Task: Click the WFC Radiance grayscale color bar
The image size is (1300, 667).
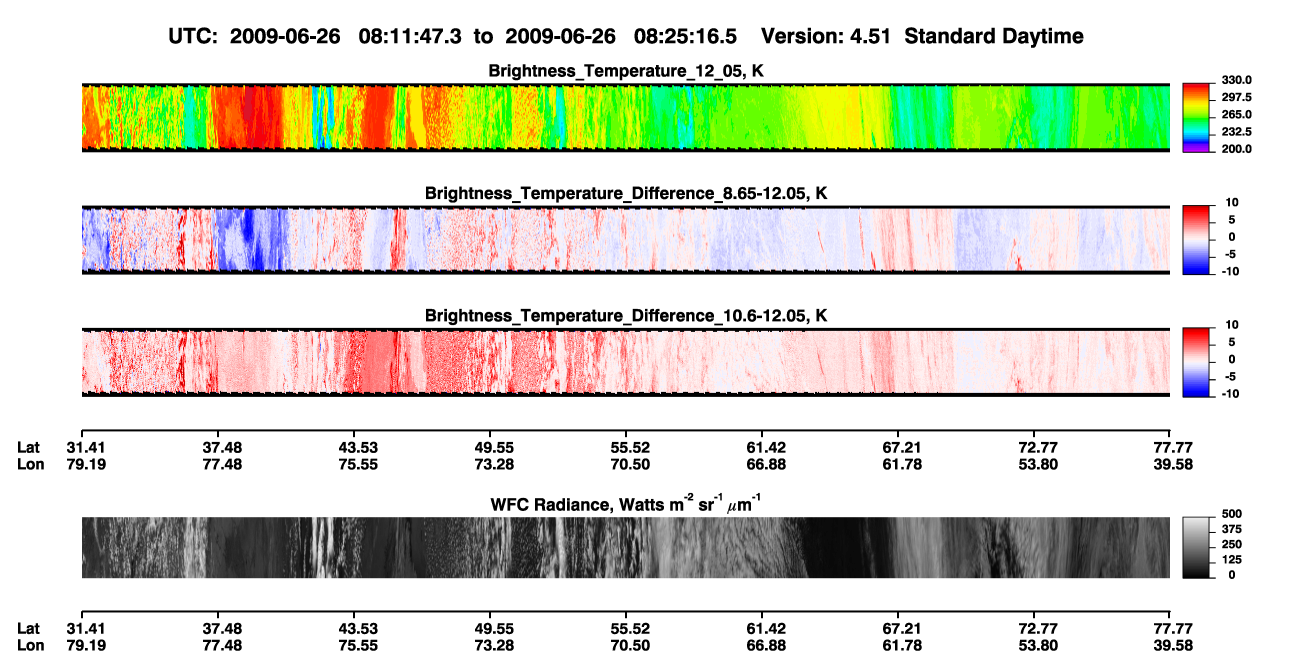Action: pos(1197,548)
